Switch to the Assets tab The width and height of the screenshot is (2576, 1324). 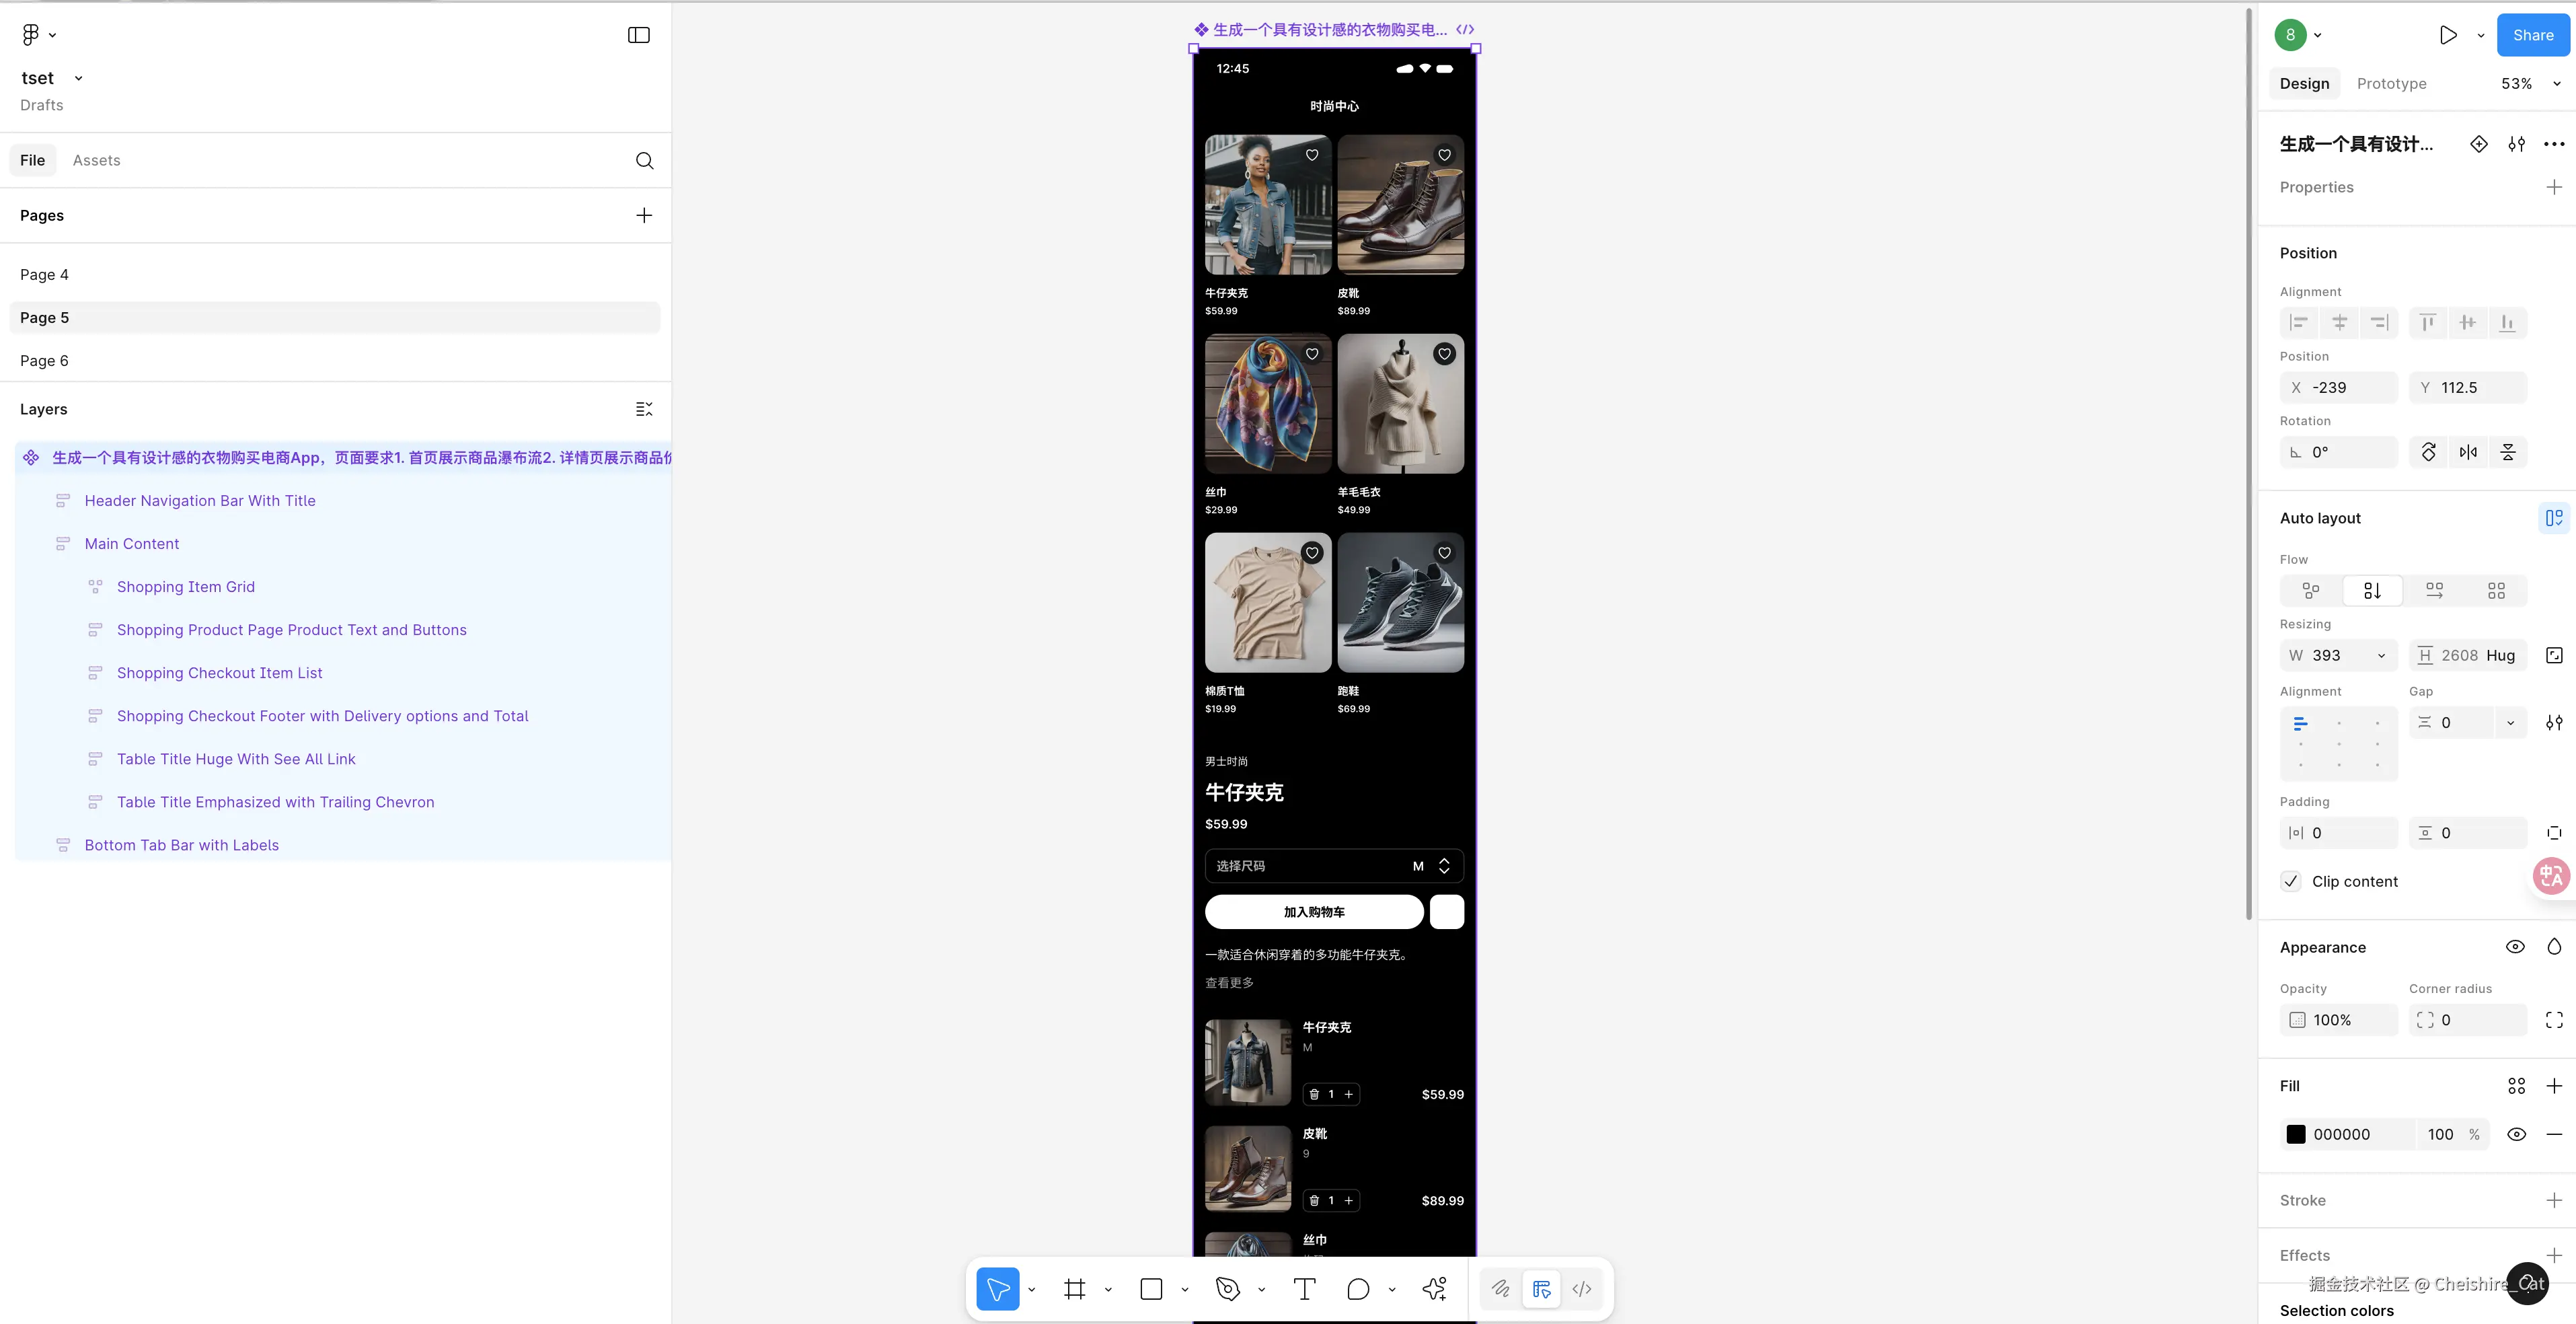[96, 160]
